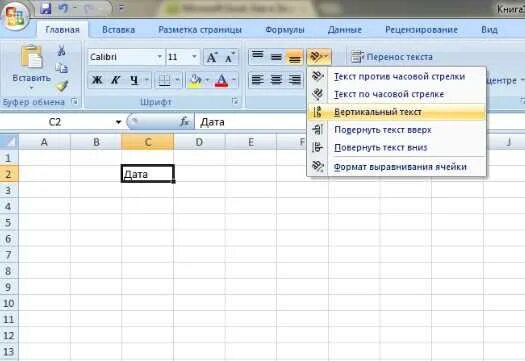This screenshot has height=361, width=525.
Task: Expand underline style dropdown arrow
Action: [x=147, y=80]
